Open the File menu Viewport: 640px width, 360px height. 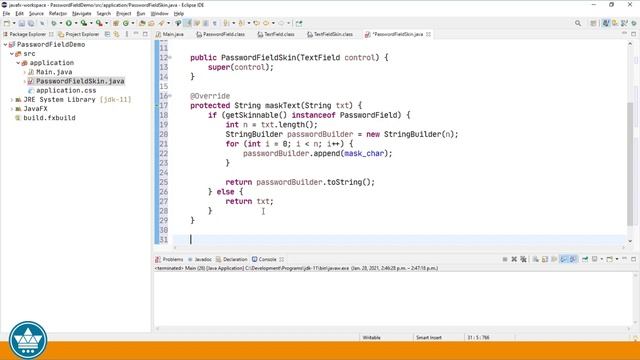[x=6, y=13]
